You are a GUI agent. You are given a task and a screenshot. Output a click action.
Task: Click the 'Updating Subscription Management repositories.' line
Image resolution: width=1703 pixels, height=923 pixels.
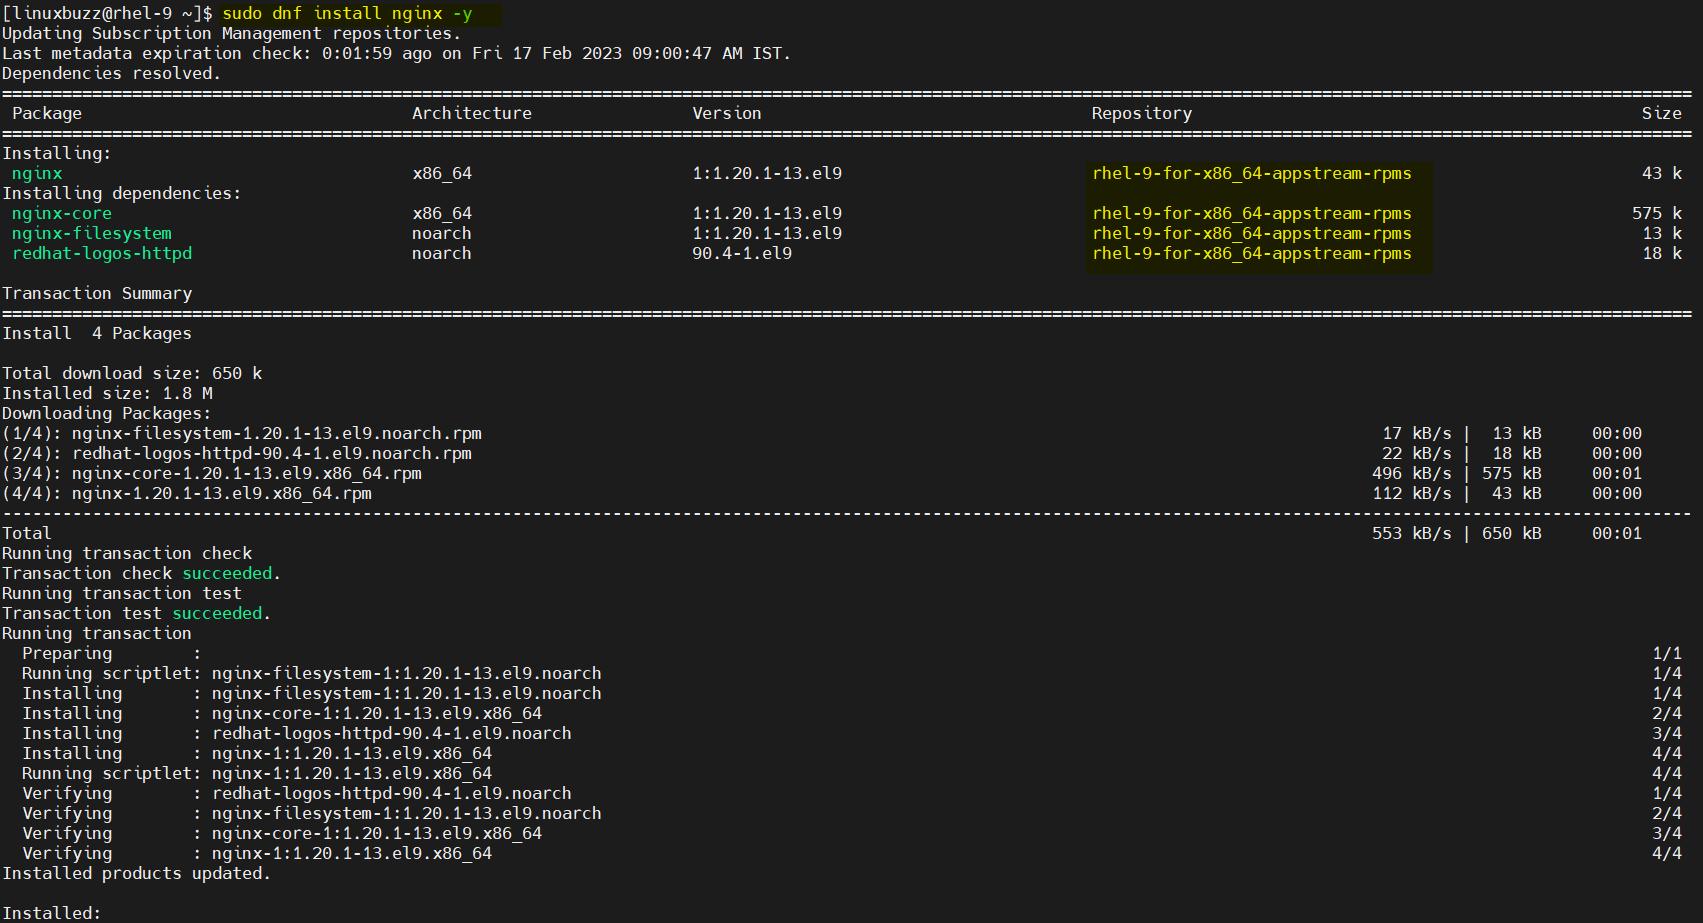point(232,33)
